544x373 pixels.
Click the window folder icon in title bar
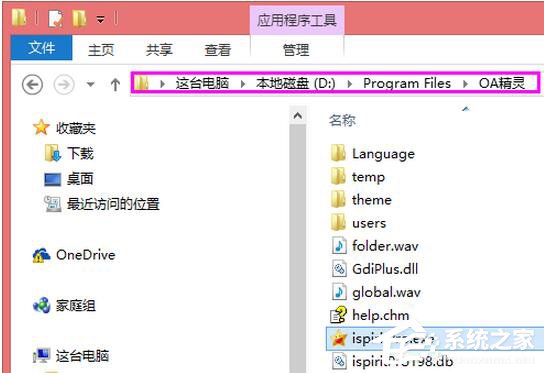pos(19,18)
